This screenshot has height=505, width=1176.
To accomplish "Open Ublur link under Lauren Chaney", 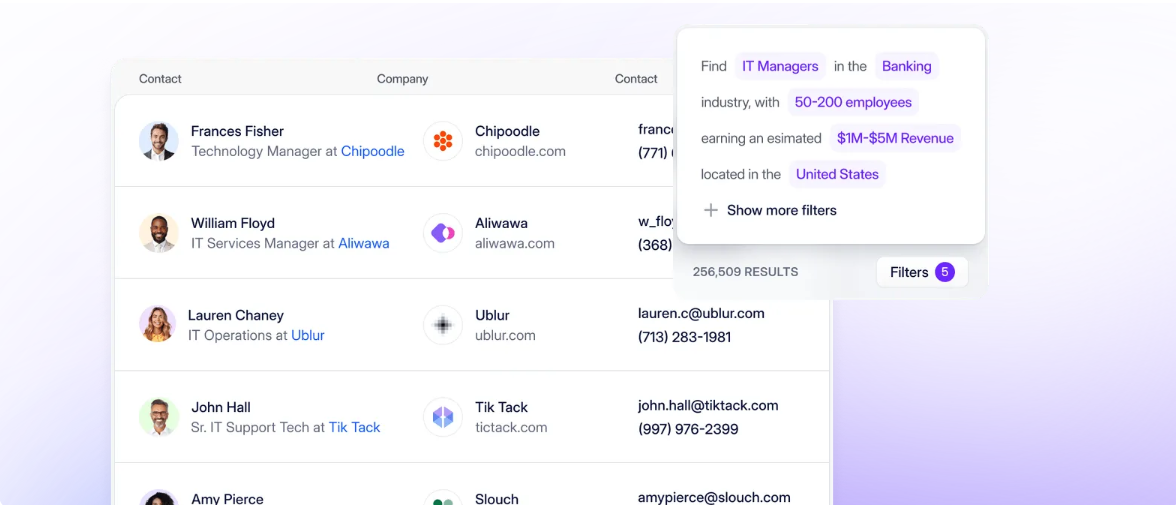I will pyautogui.click(x=308, y=335).
